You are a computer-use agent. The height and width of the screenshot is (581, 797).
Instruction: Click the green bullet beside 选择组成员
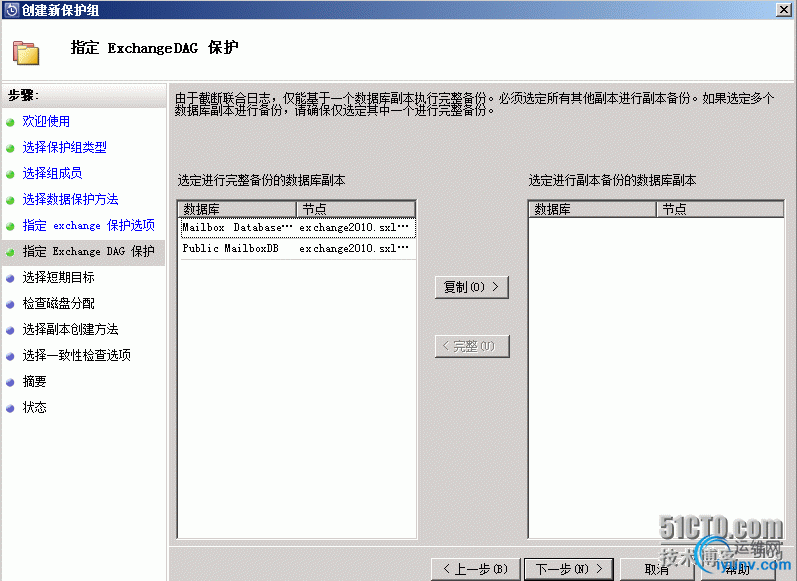10,174
